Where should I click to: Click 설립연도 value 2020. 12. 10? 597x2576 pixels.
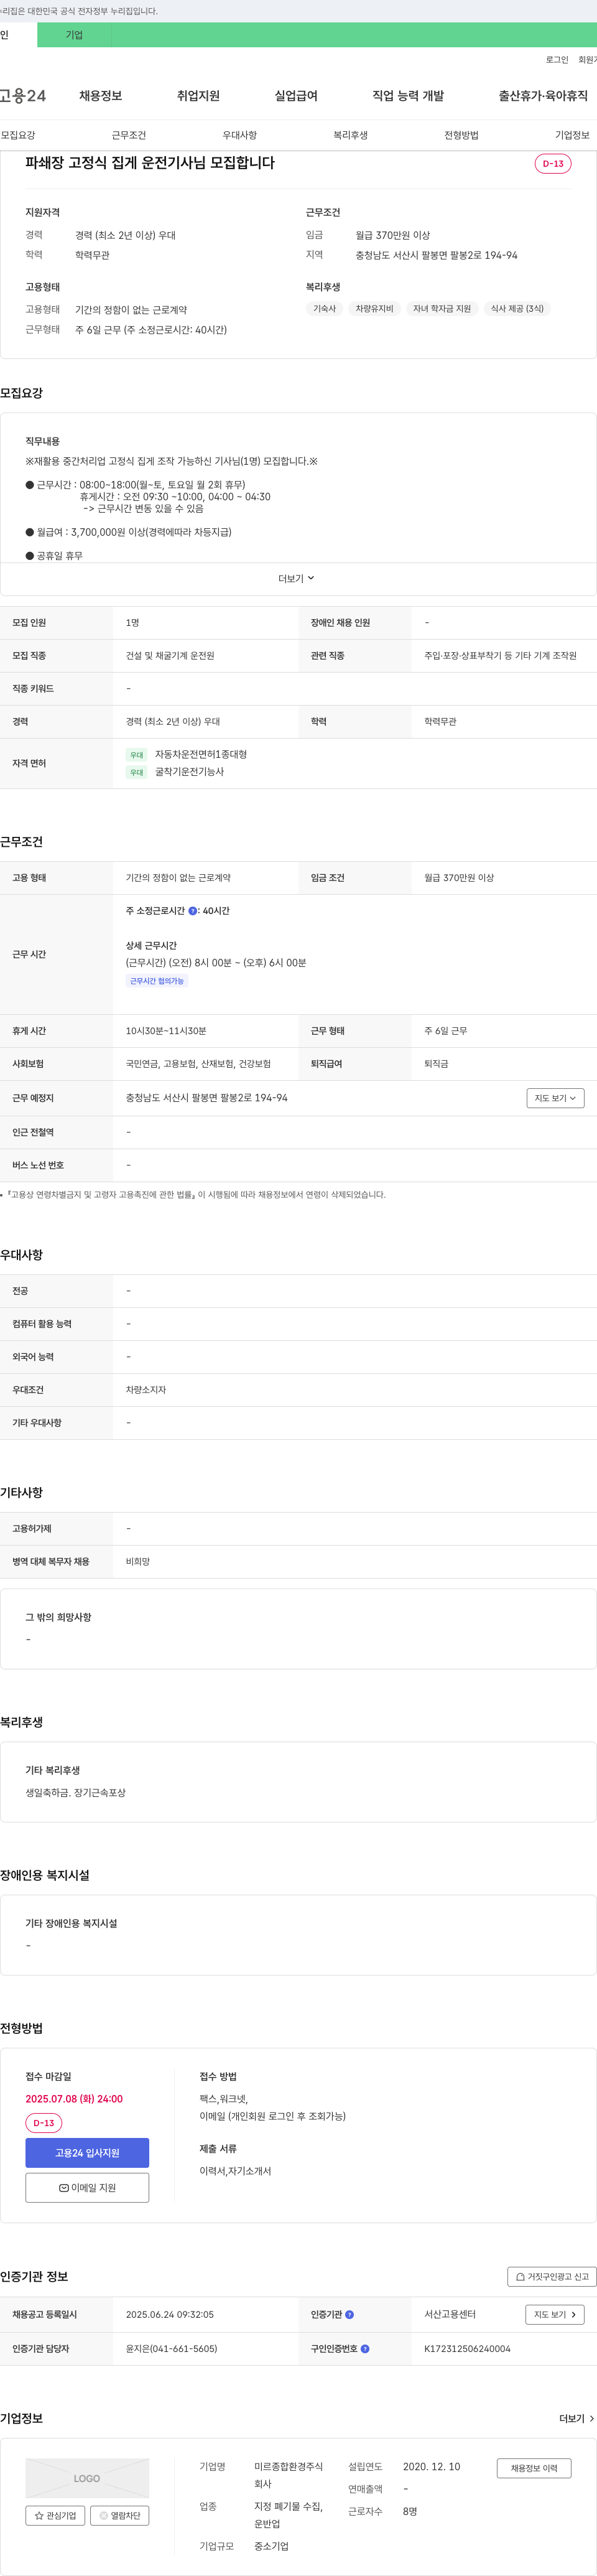click(432, 2467)
